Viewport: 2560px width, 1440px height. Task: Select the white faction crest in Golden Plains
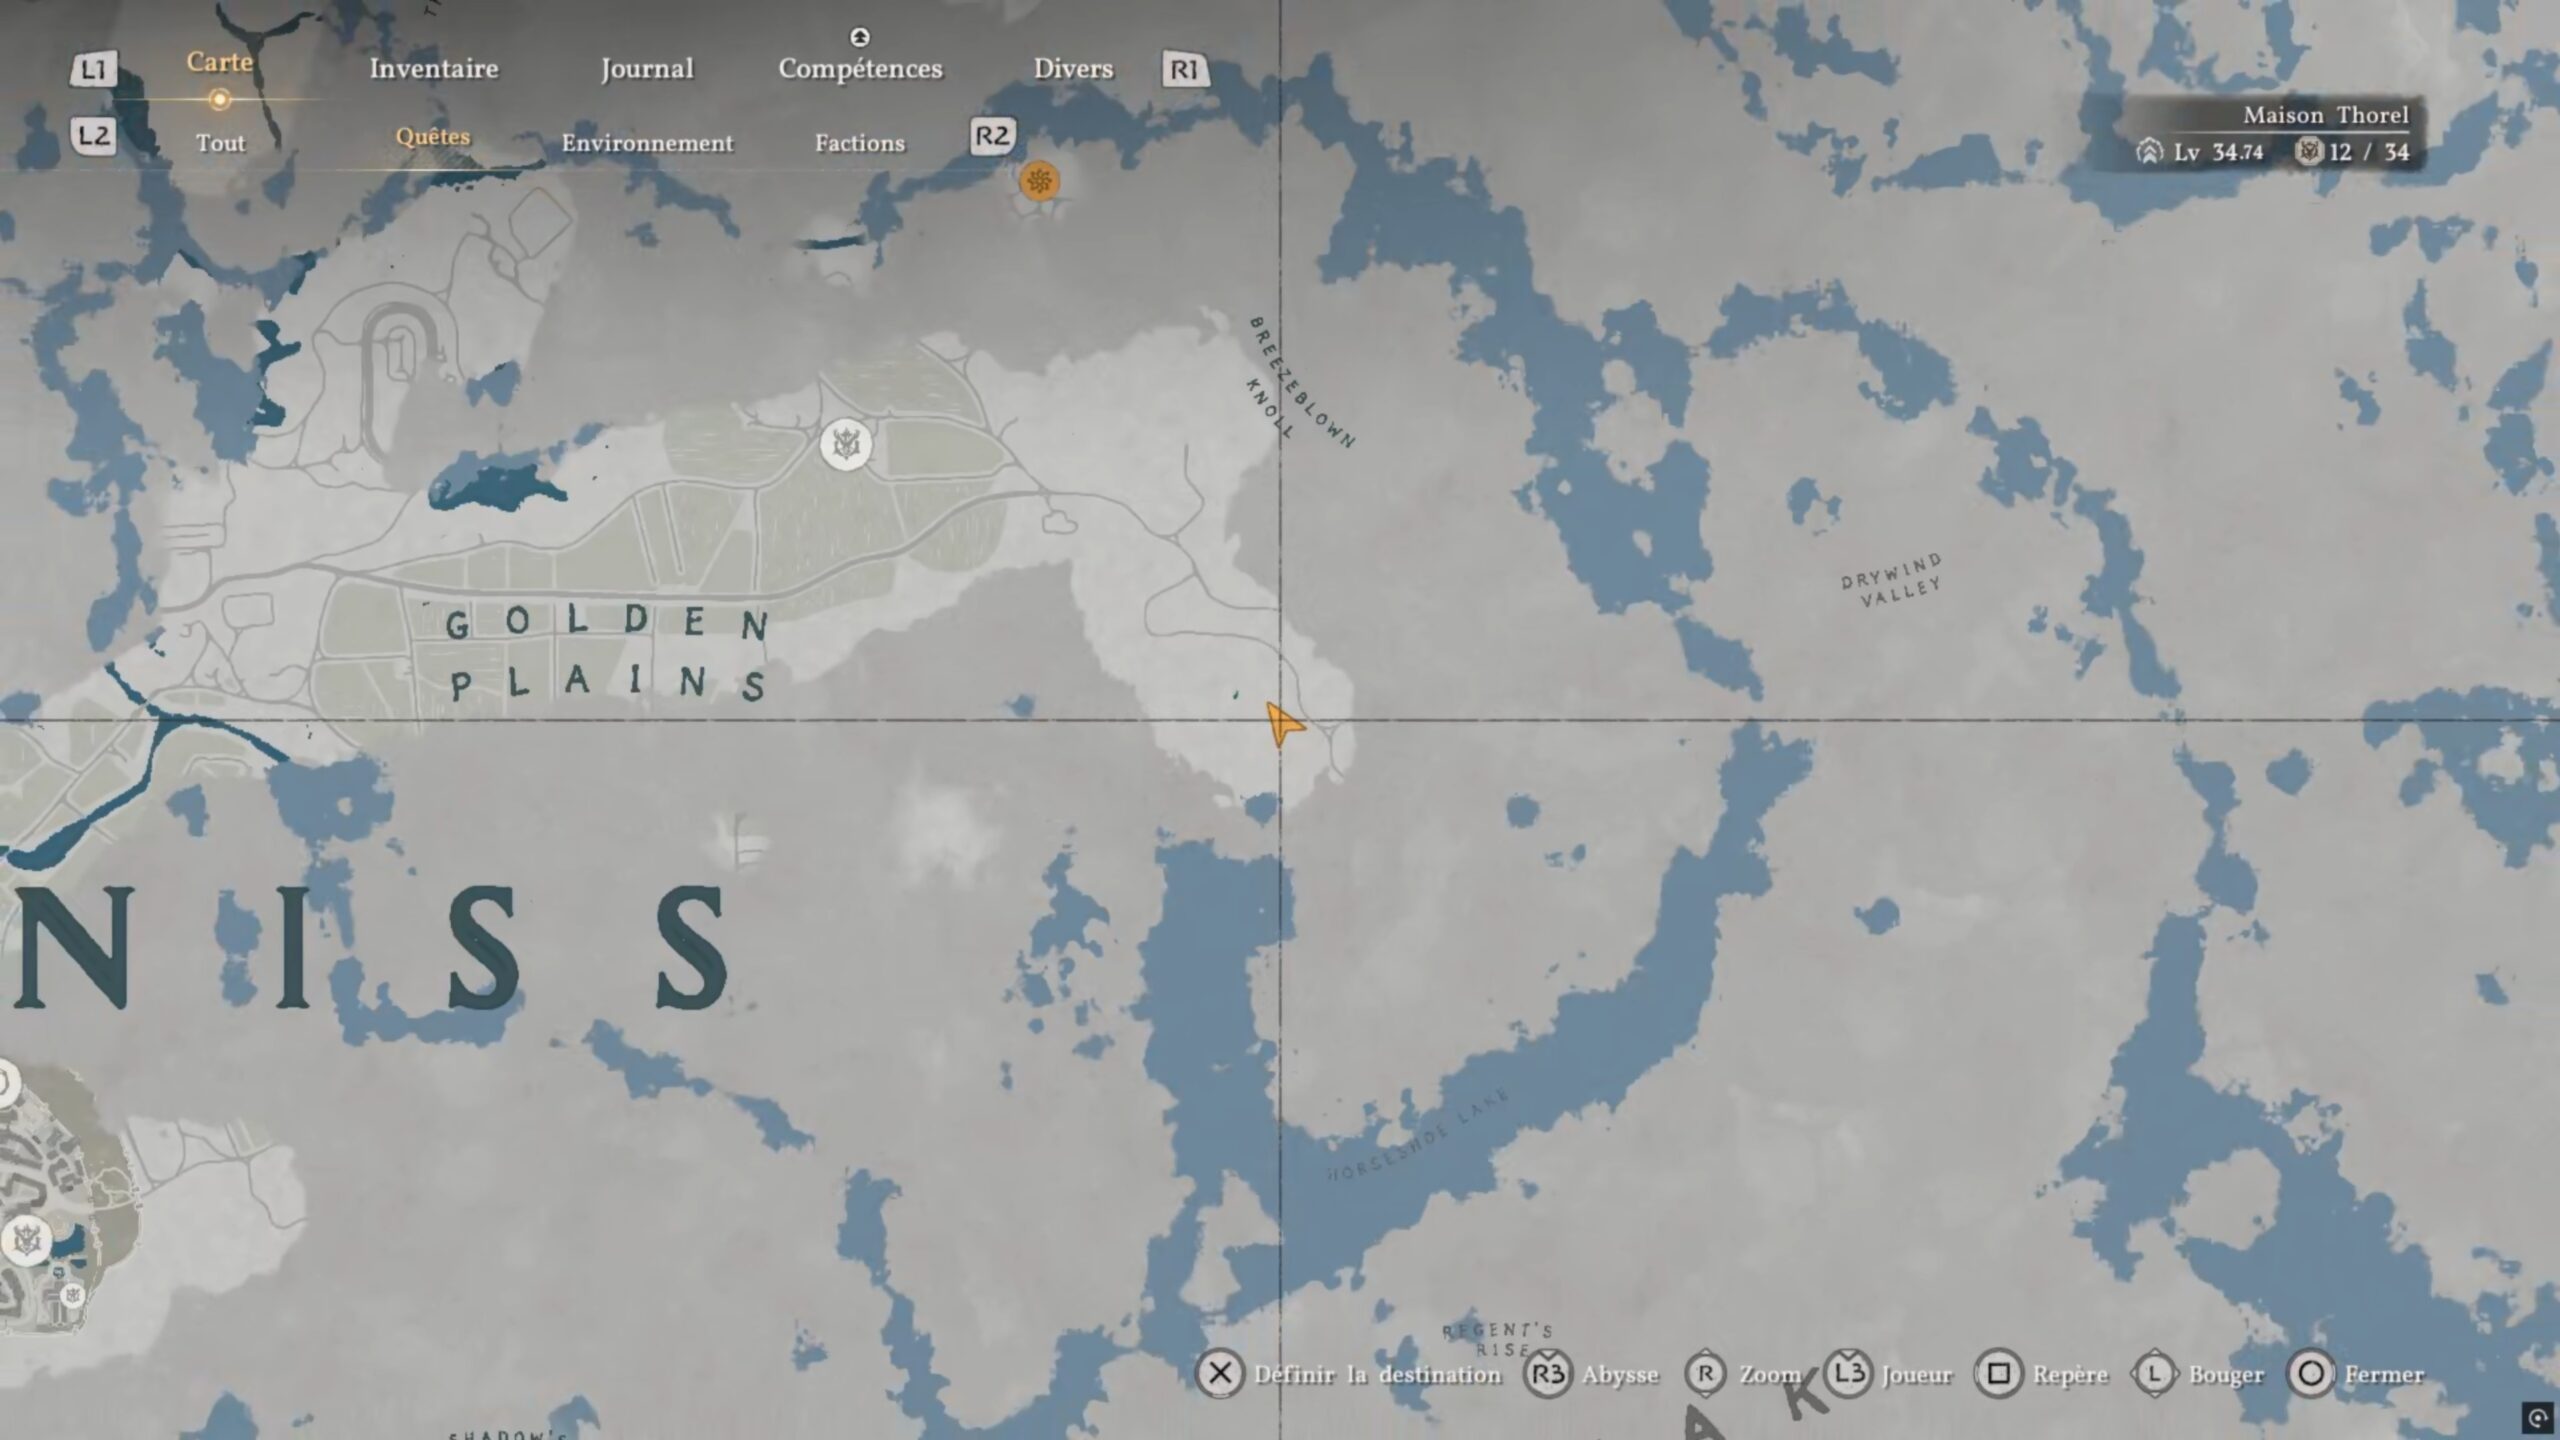[x=845, y=443]
